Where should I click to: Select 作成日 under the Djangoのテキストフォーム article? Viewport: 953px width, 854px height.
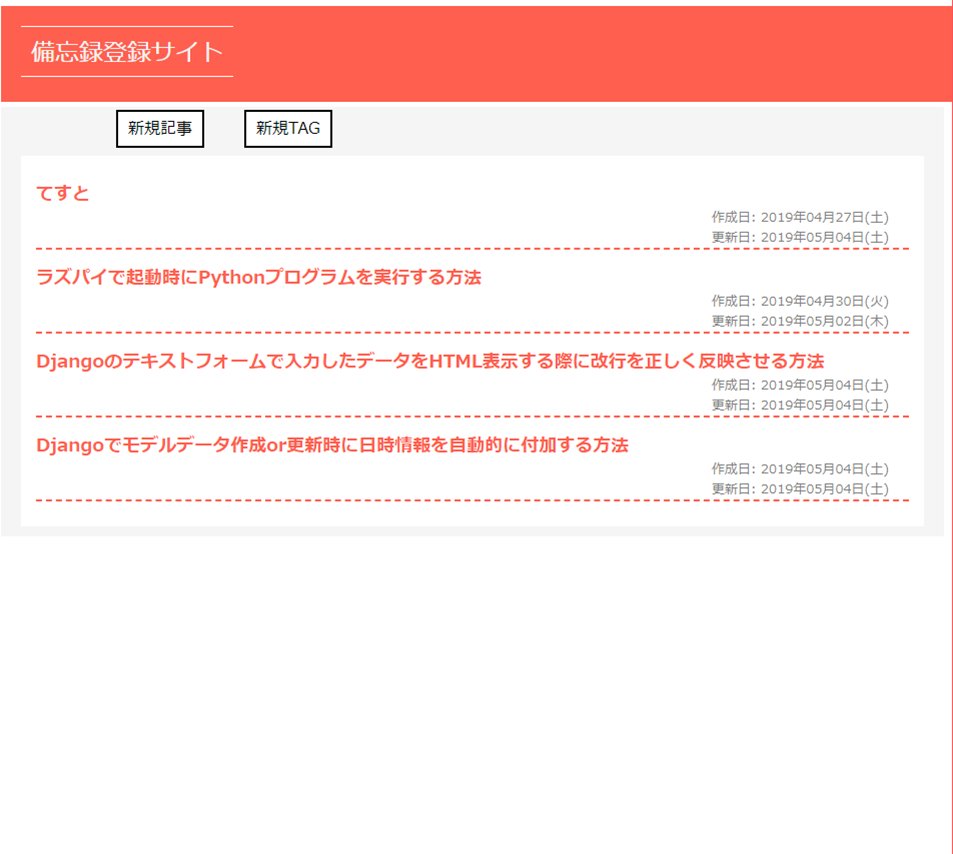coord(800,385)
